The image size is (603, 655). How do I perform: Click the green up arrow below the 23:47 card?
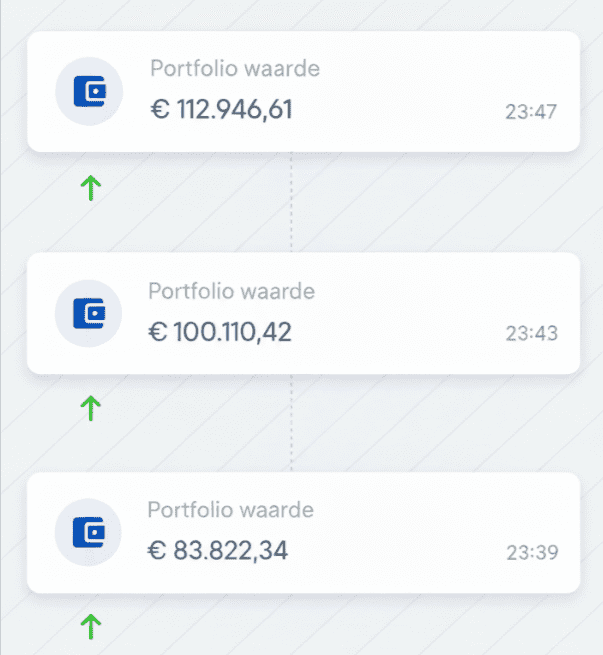click(x=91, y=186)
